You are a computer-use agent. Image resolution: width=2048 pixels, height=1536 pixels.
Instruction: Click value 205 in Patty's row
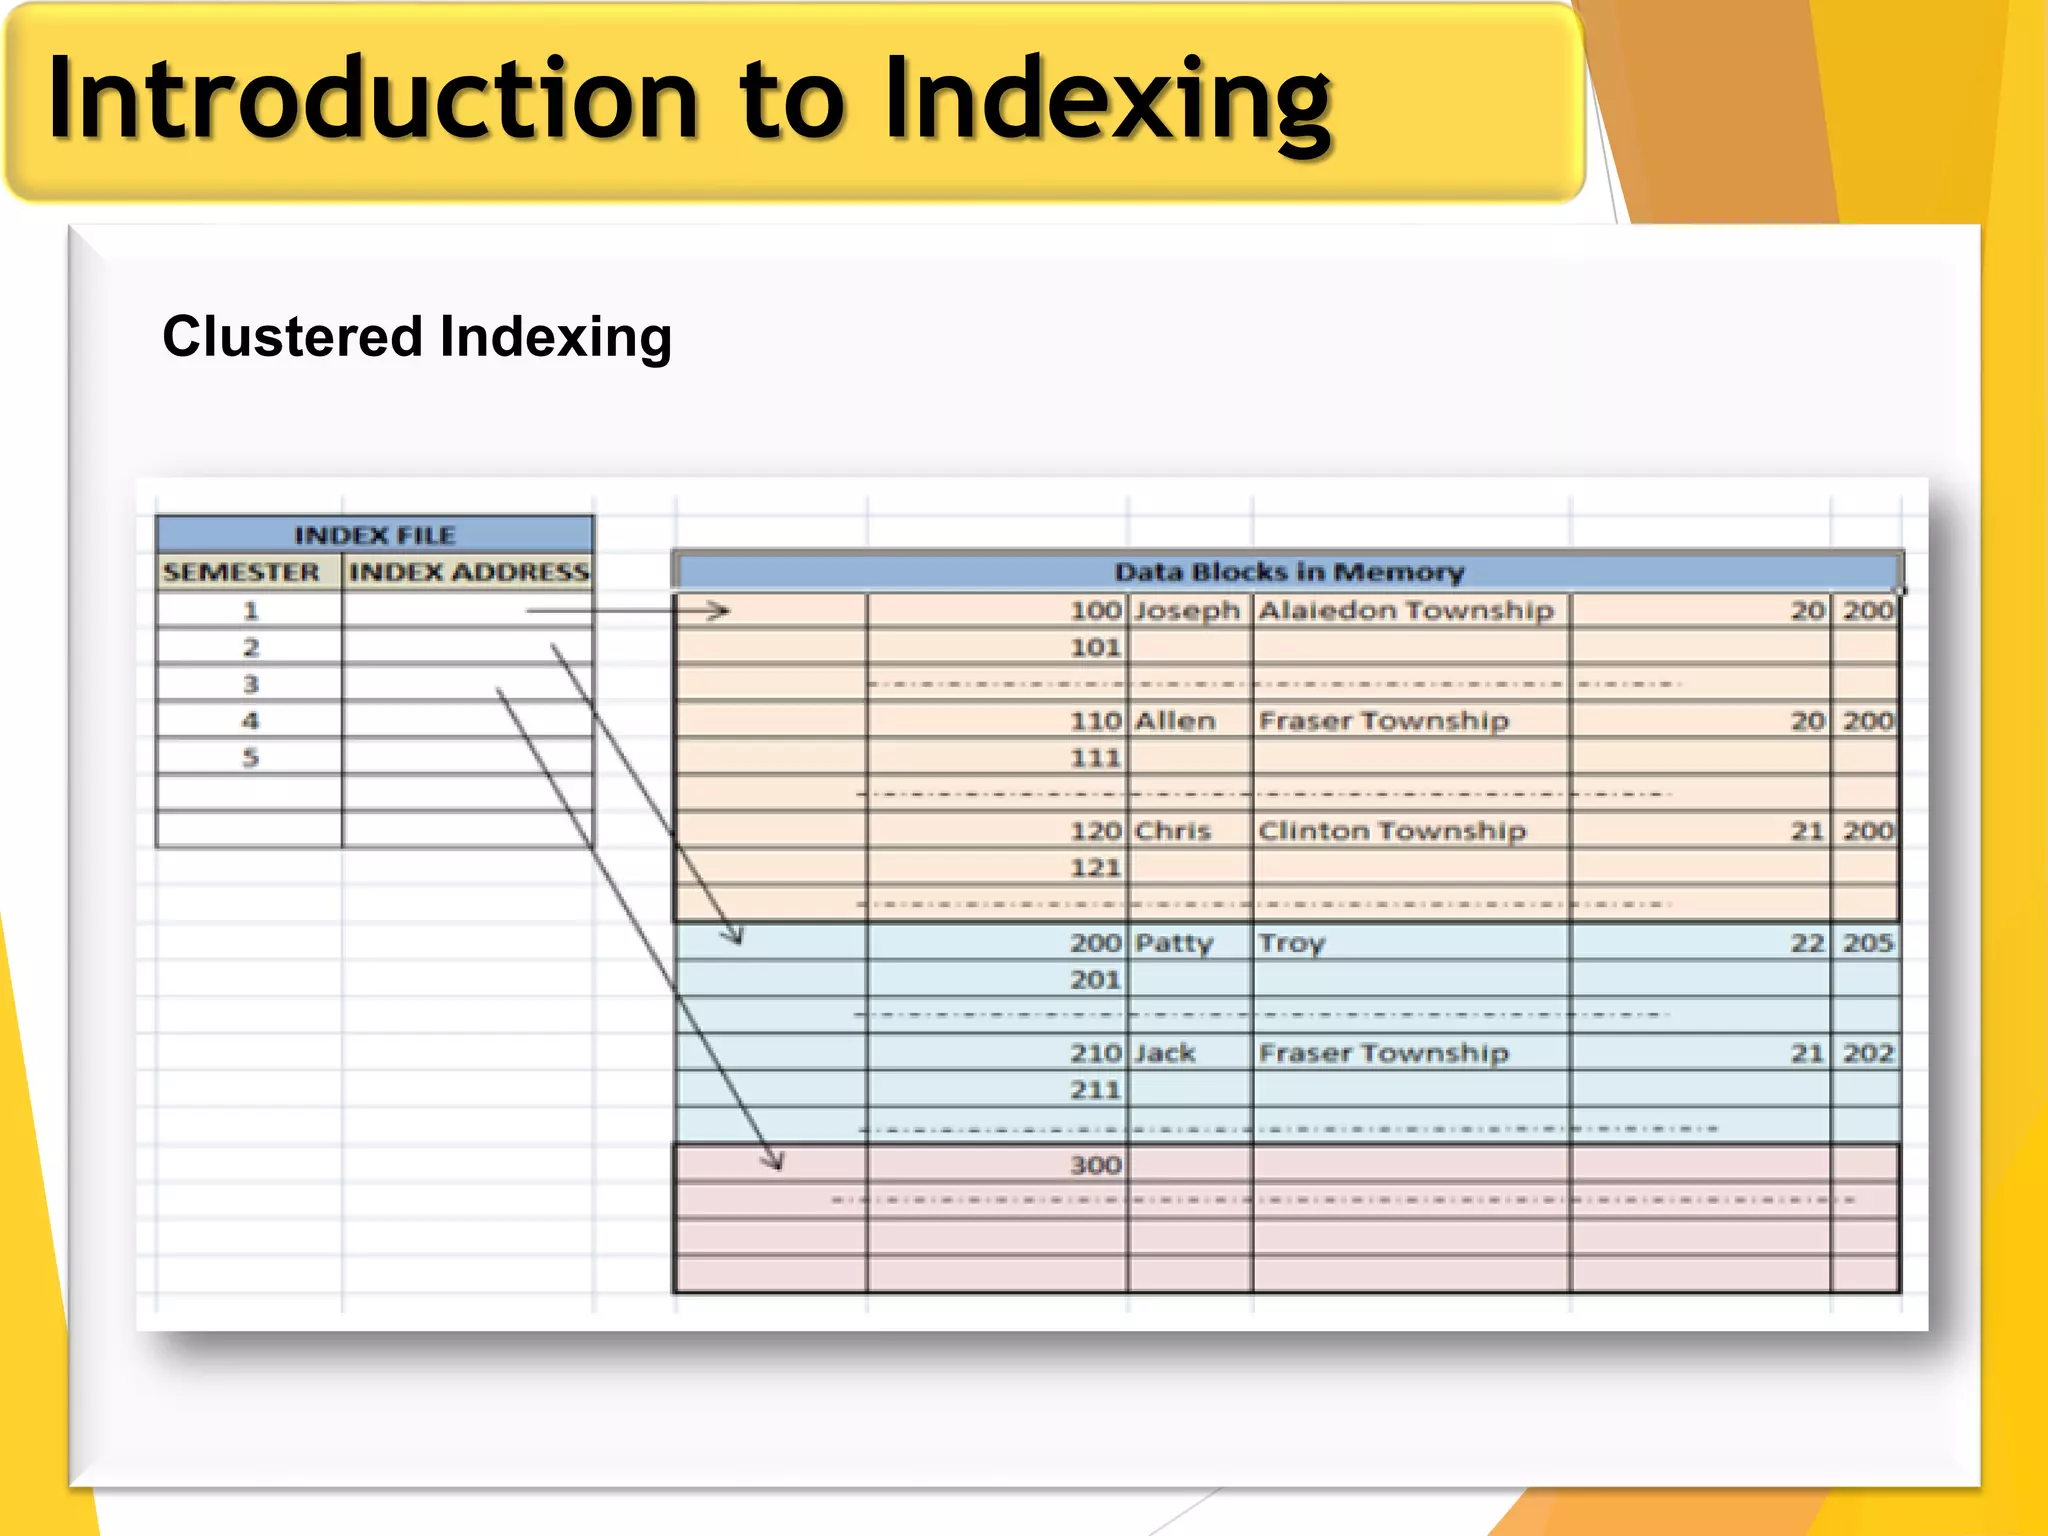(x=1866, y=943)
